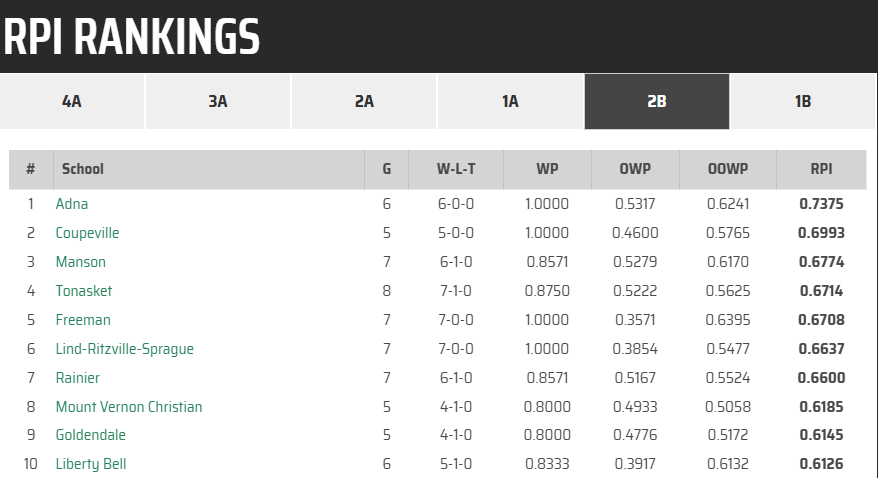878x478 pixels.
Task: Click the RPI column header
Action: tap(821, 169)
